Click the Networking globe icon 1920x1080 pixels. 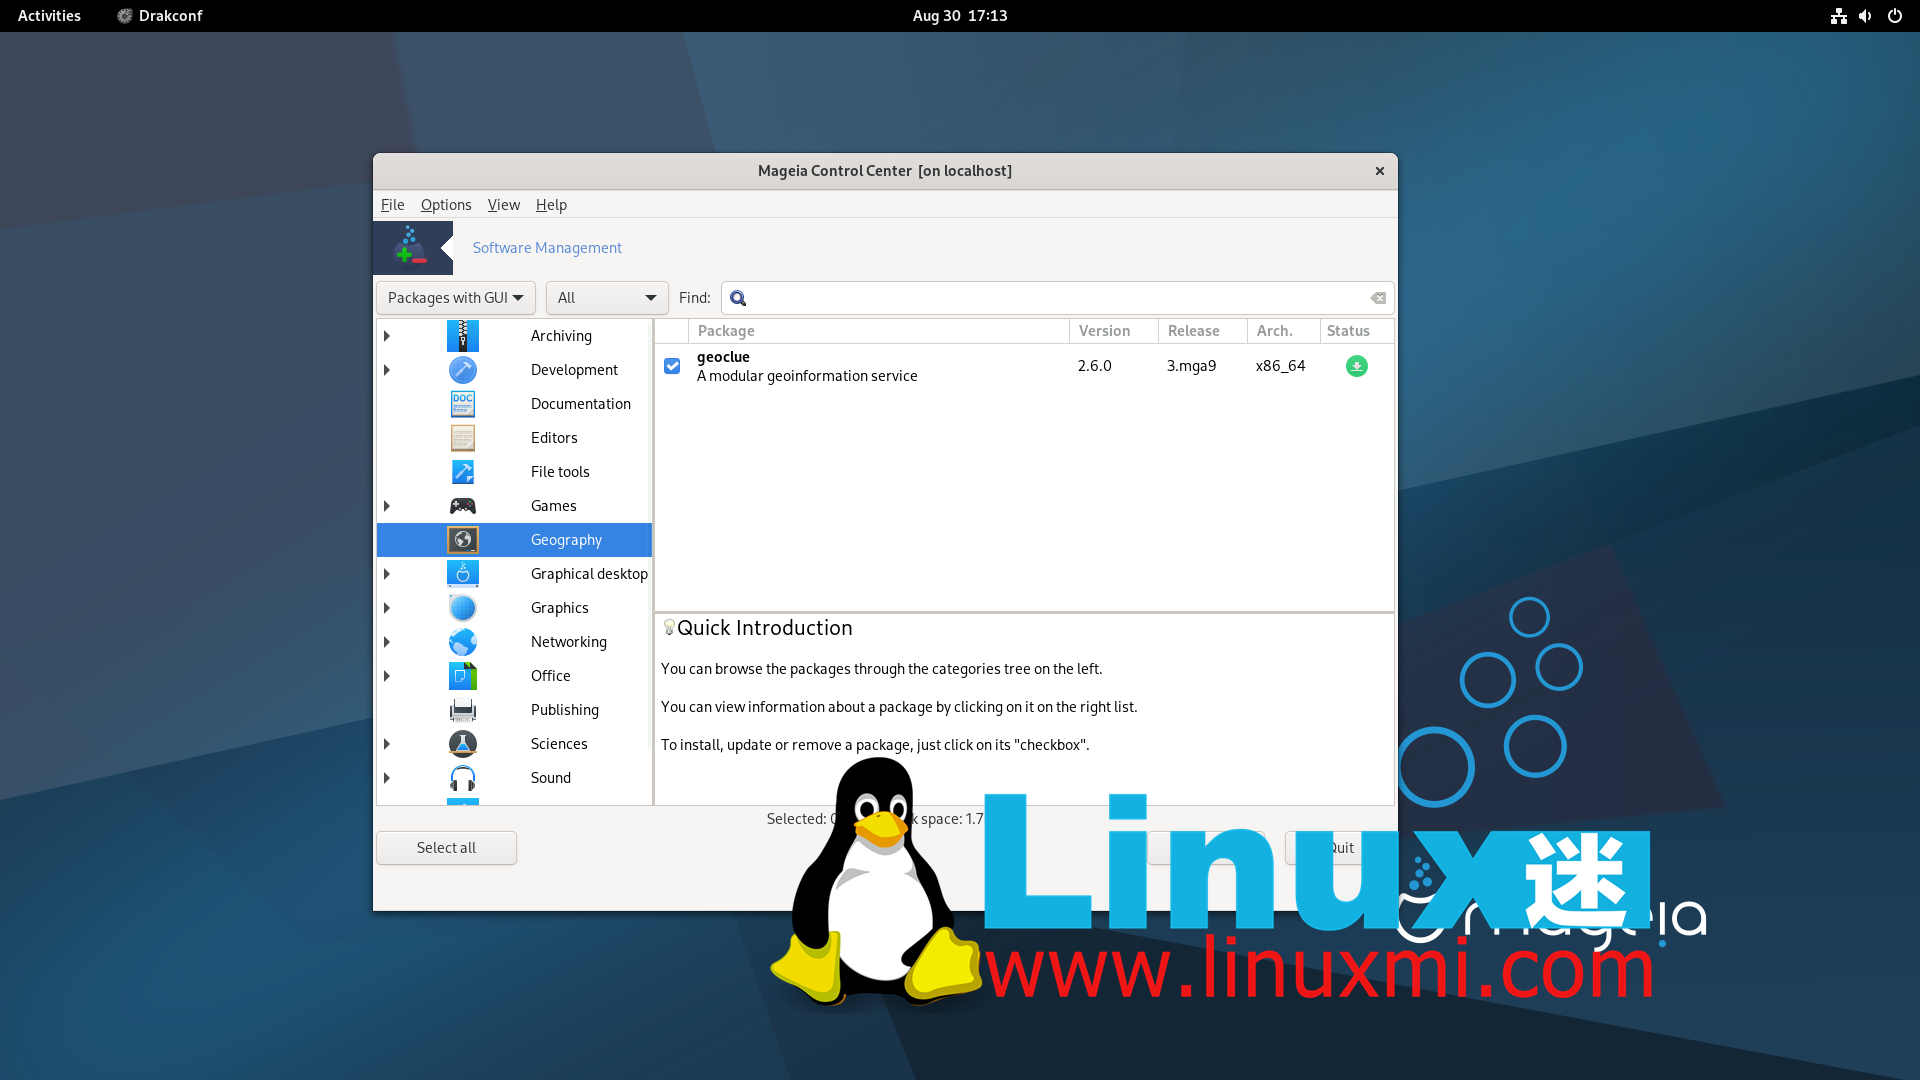(462, 642)
